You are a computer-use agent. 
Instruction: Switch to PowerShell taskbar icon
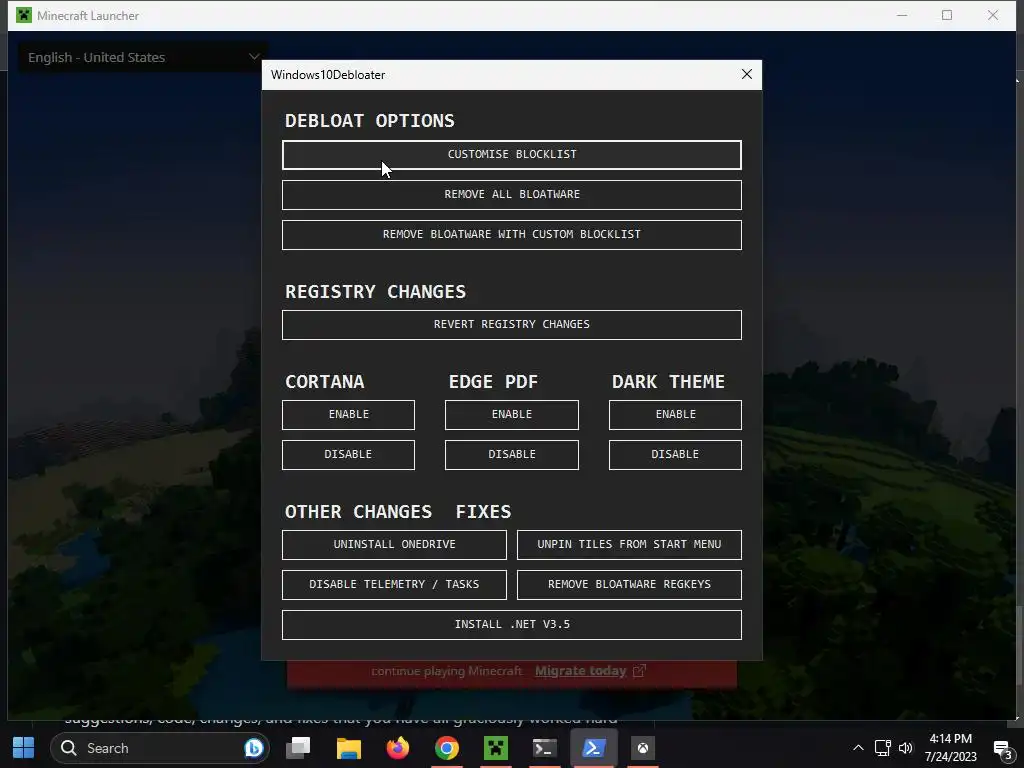tap(593, 748)
